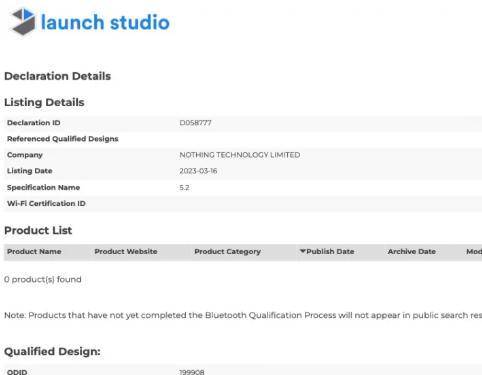Click the launch studio logo icon

23,22
